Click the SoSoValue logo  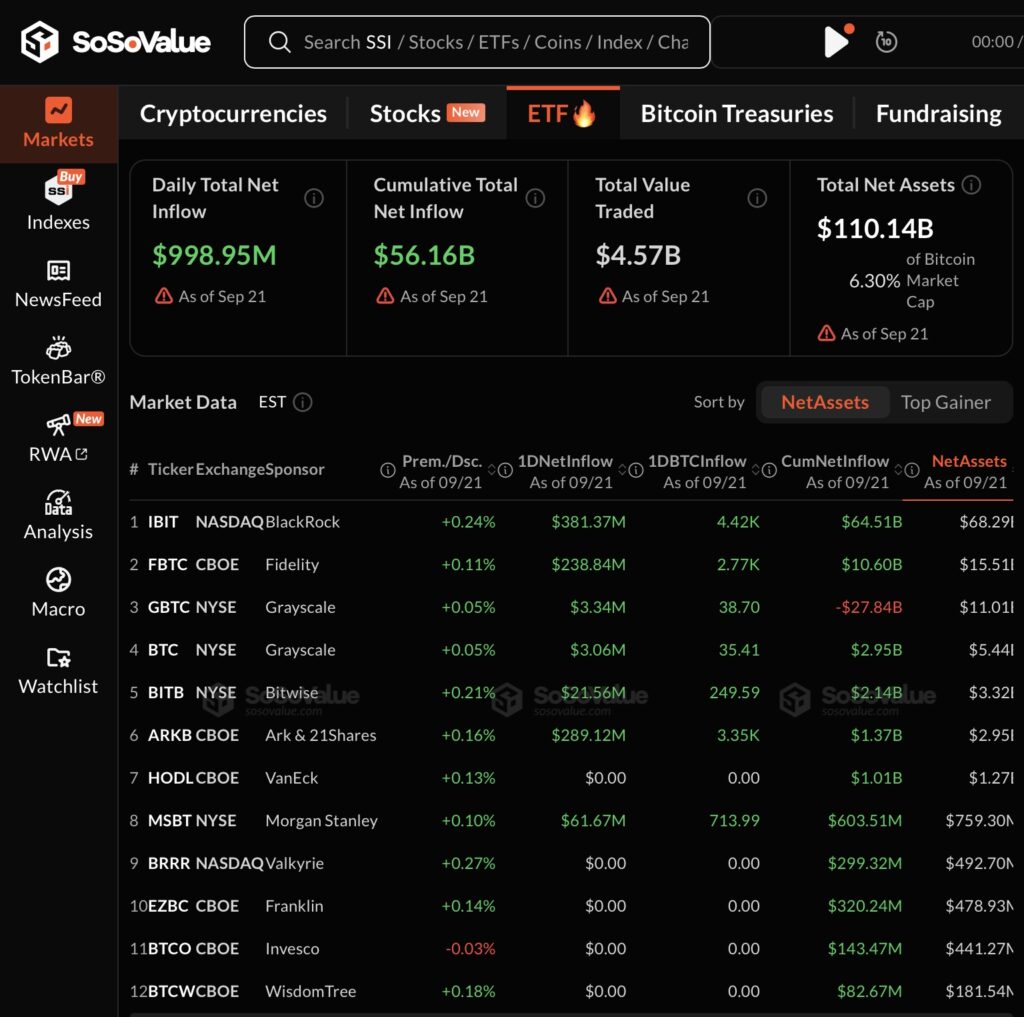click(x=116, y=42)
